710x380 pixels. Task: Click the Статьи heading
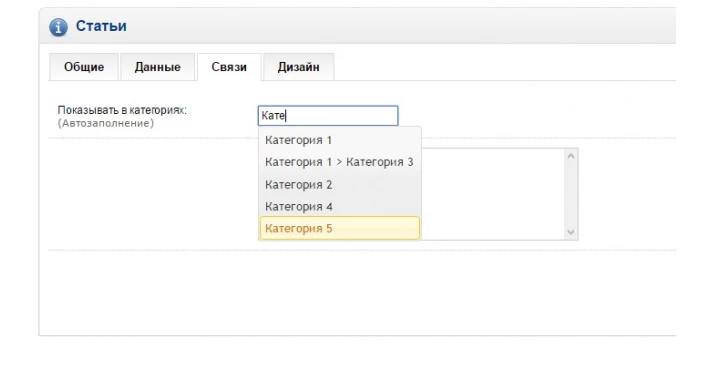pyautogui.click(x=101, y=26)
